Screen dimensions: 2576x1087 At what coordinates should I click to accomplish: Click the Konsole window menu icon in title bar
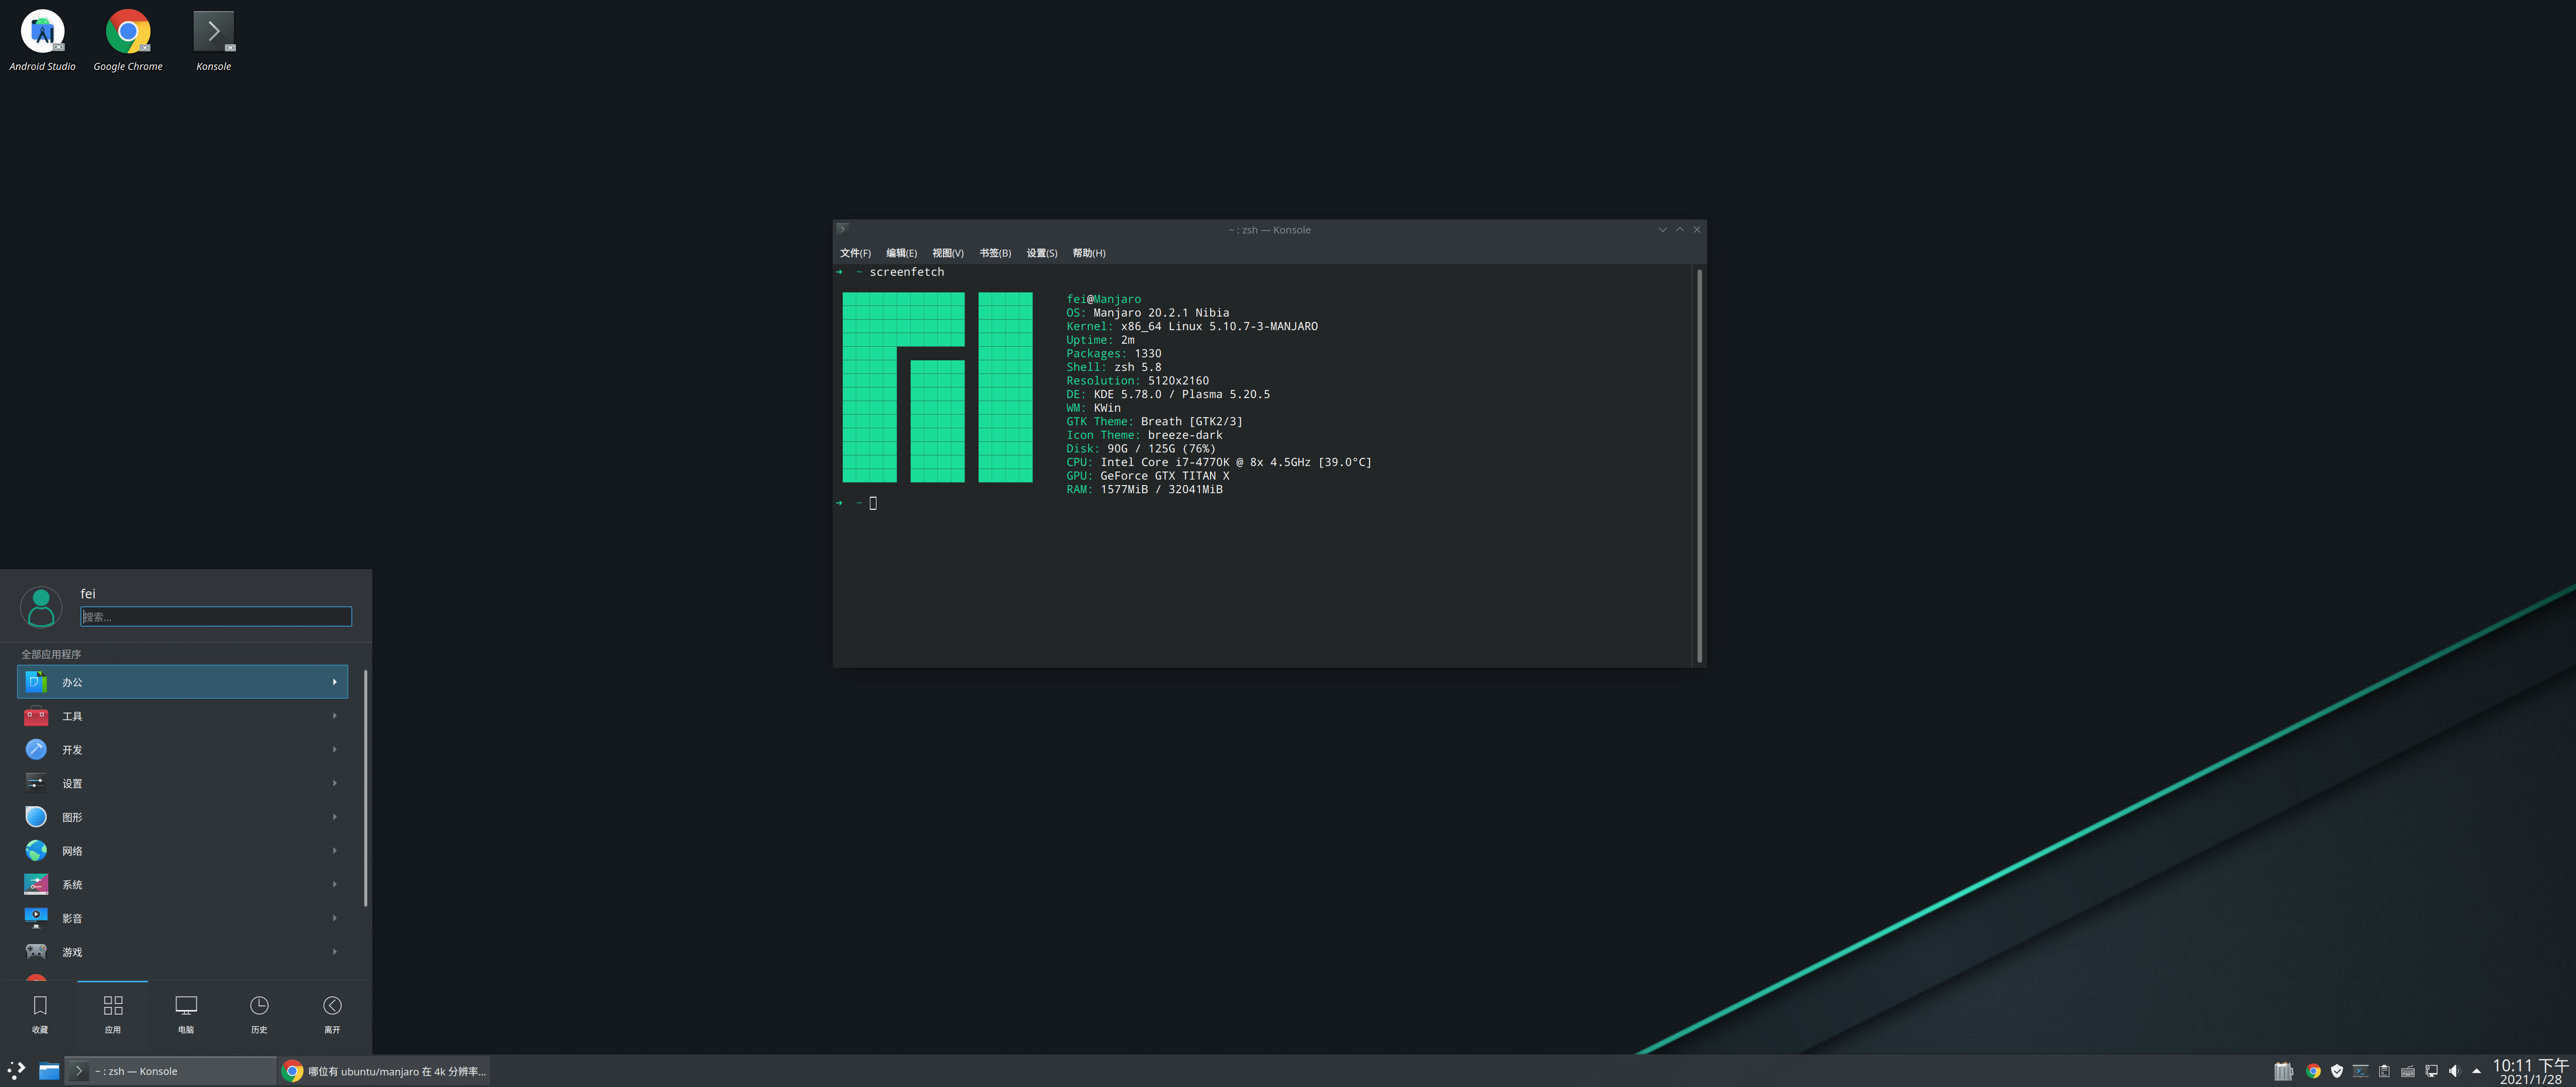click(x=843, y=229)
